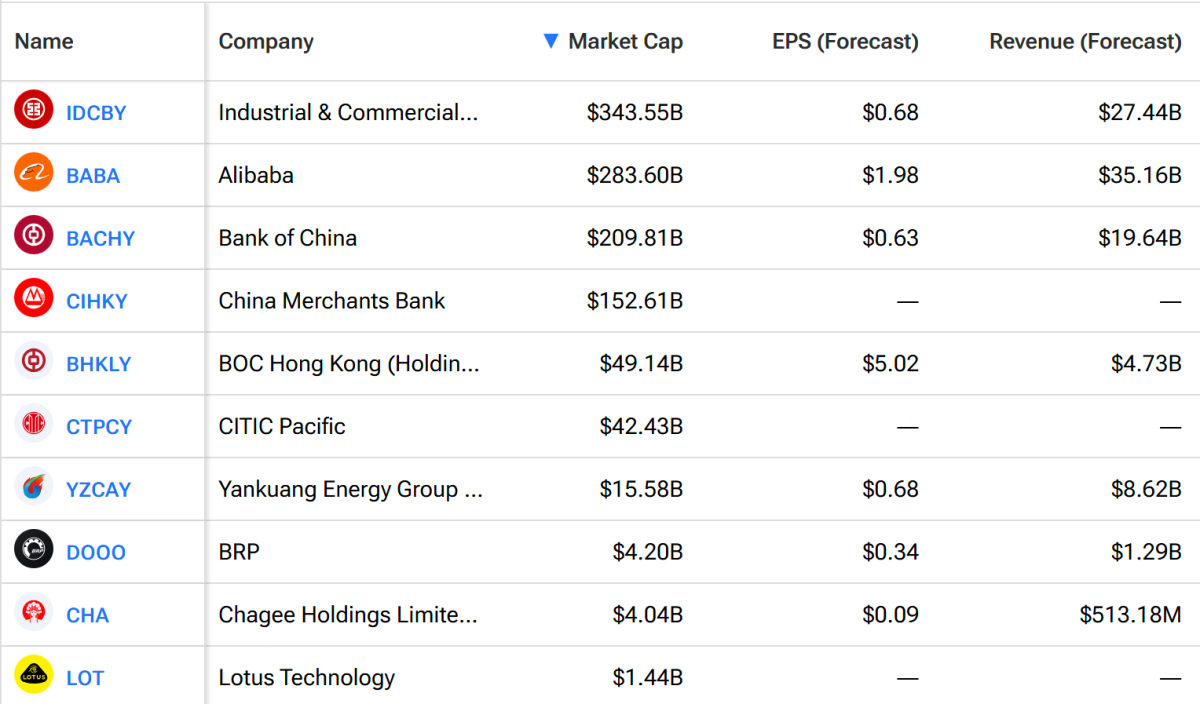Open the LOT ticker link
The width and height of the screenshot is (1200, 704).
tap(85, 679)
